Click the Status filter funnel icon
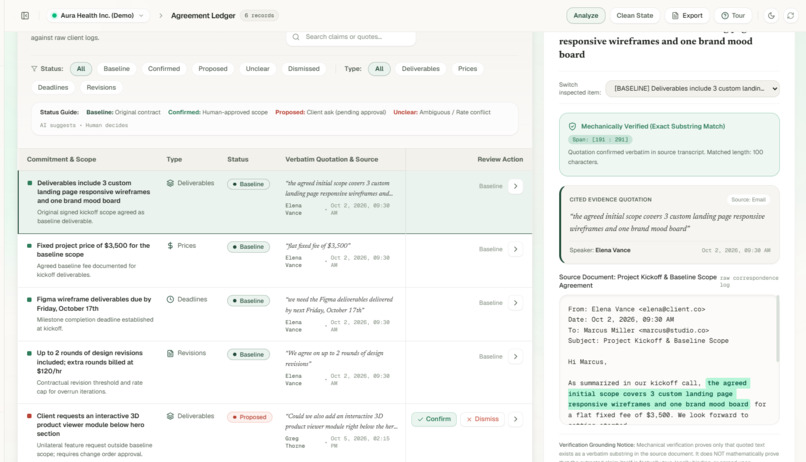Viewport: 806px width, 462px height. (34, 68)
